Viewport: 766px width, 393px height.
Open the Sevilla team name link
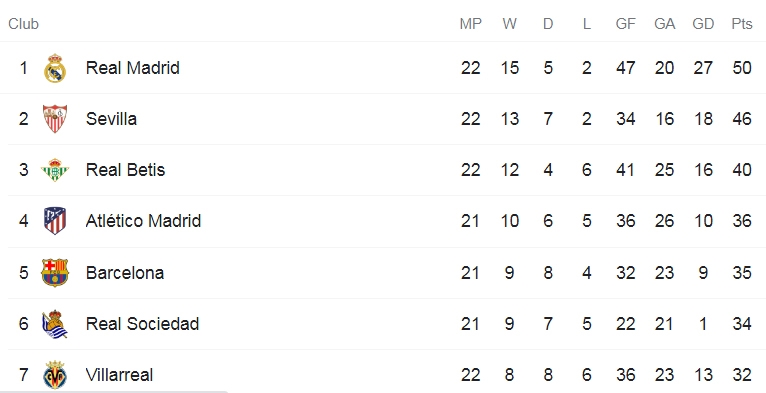(x=111, y=119)
